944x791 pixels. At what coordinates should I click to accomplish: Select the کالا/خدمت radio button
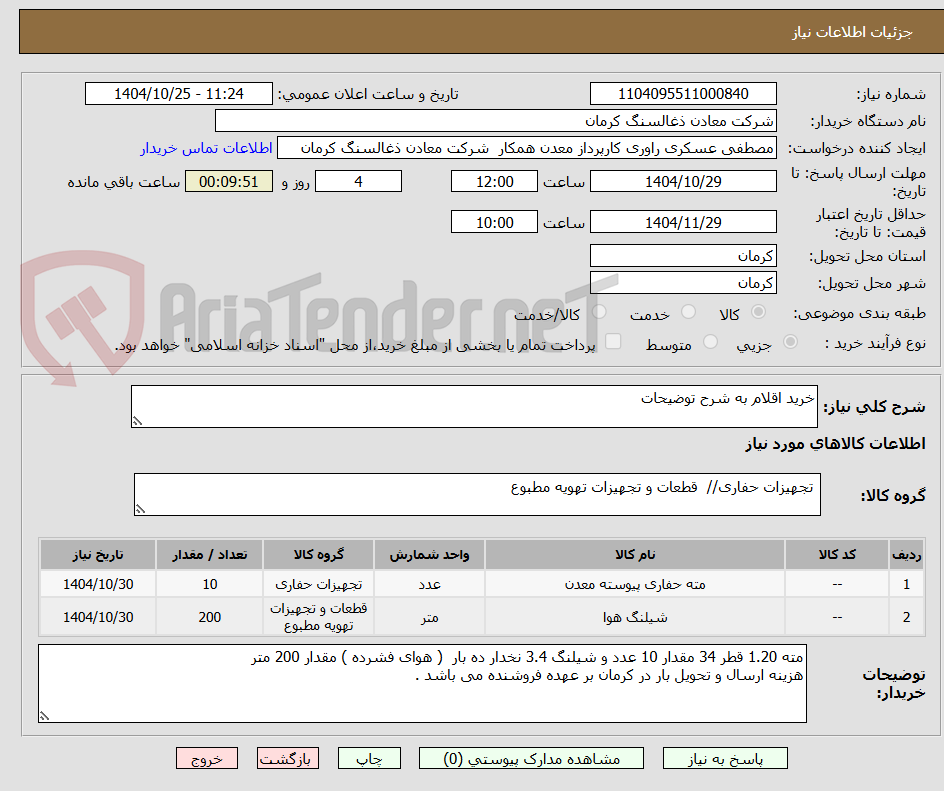point(599,312)
